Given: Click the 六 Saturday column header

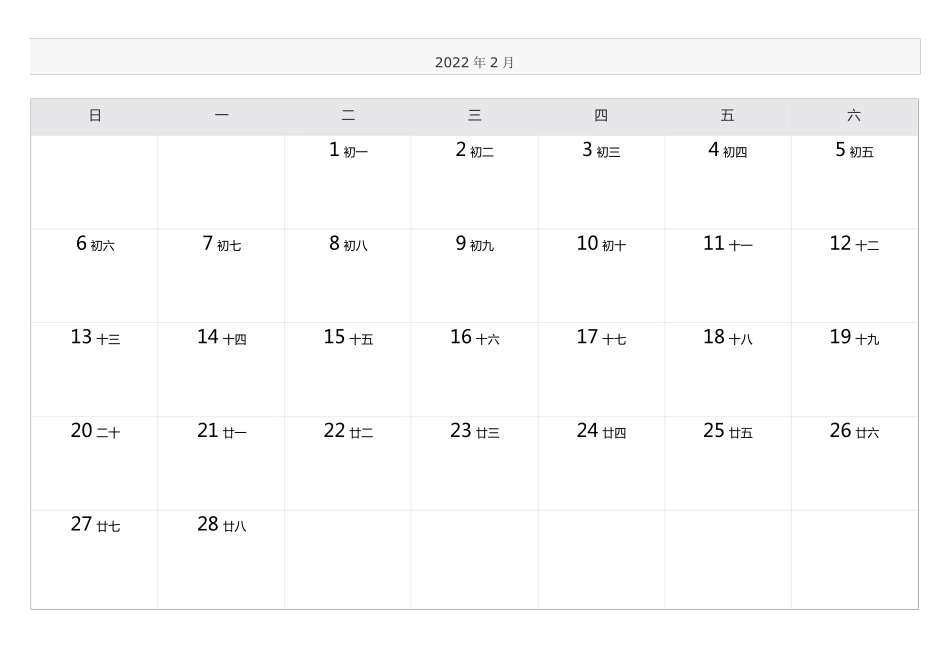Looking at the screenshot, I should pyautogui.click(x=854, y=116).
